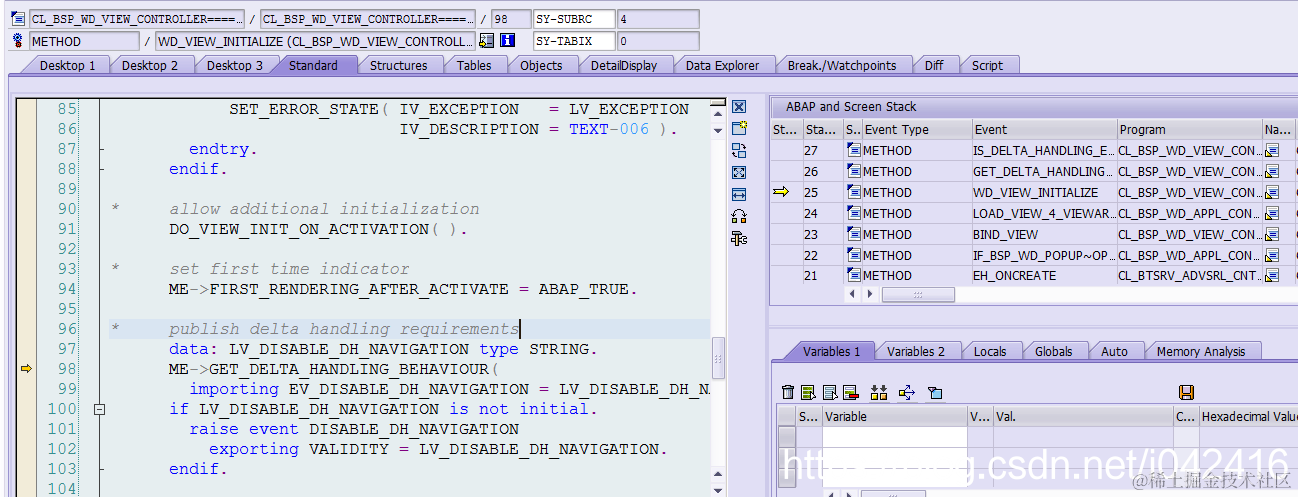1298x497 pixels.
Task: Click the folder-arrow icon in Variables toolbar
Action: (935, 392)
